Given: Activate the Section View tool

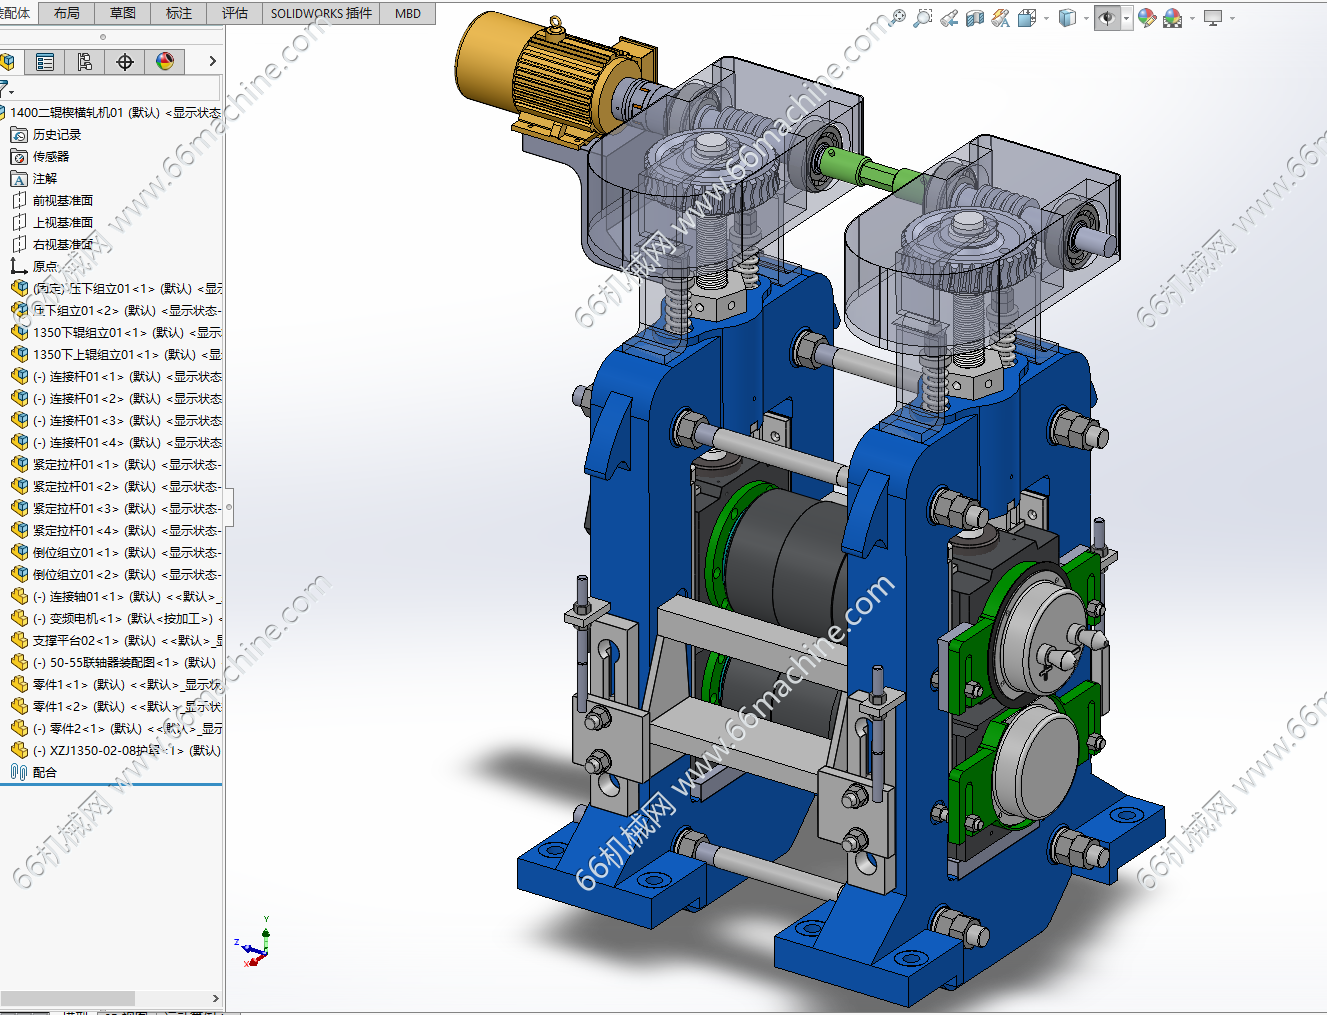Looking at the screenshot, I should click(x=975, y=18).
